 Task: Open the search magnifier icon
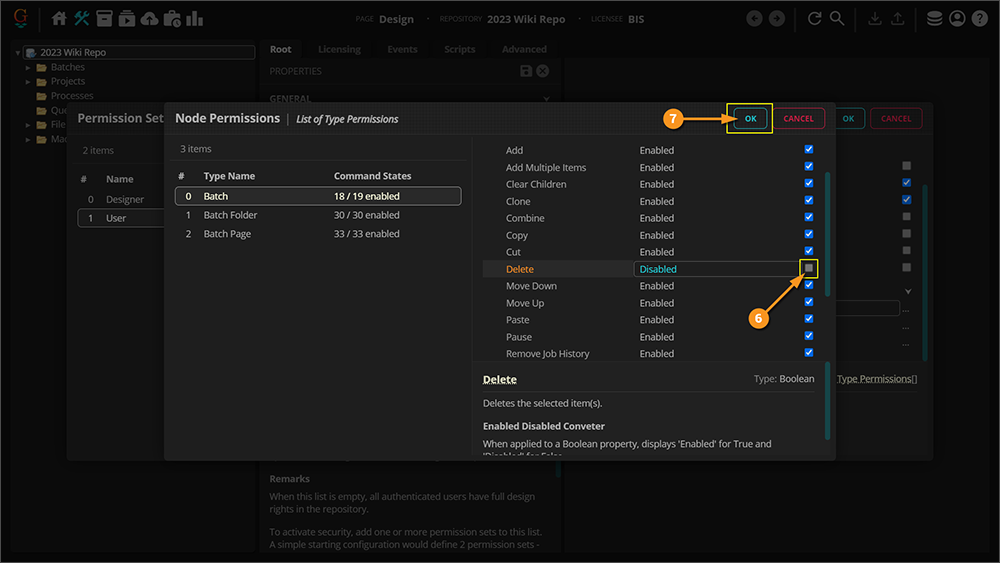tap(837, 19)
